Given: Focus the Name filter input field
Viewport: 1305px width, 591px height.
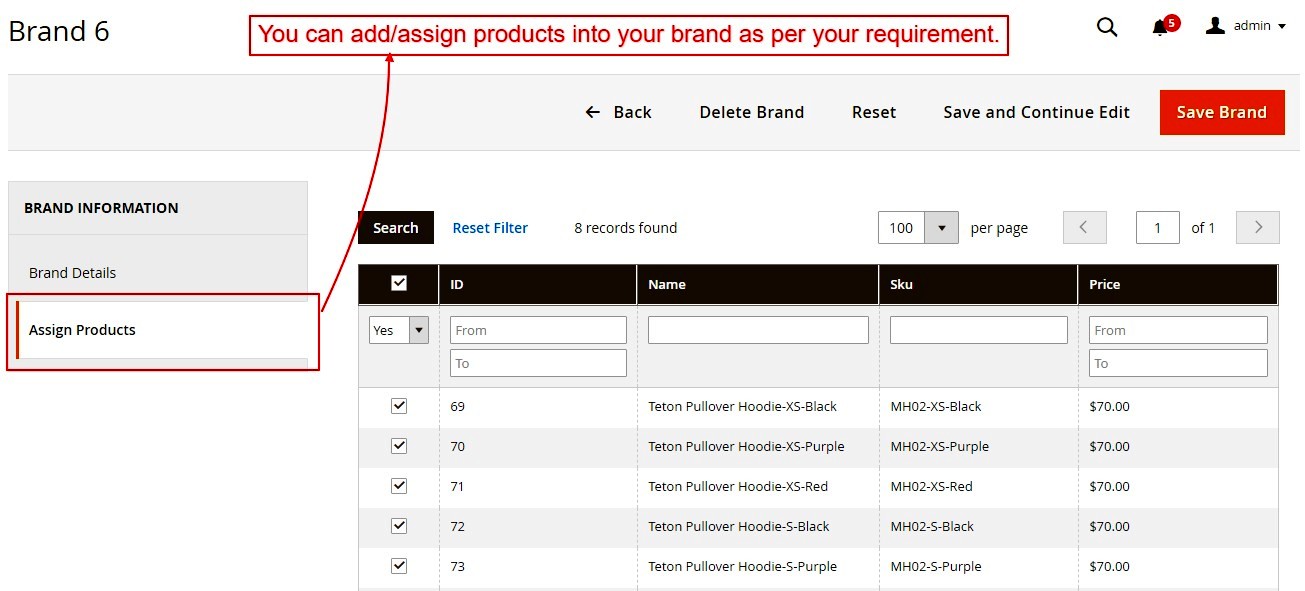Looking at the screenshot, I should point(758,330).
